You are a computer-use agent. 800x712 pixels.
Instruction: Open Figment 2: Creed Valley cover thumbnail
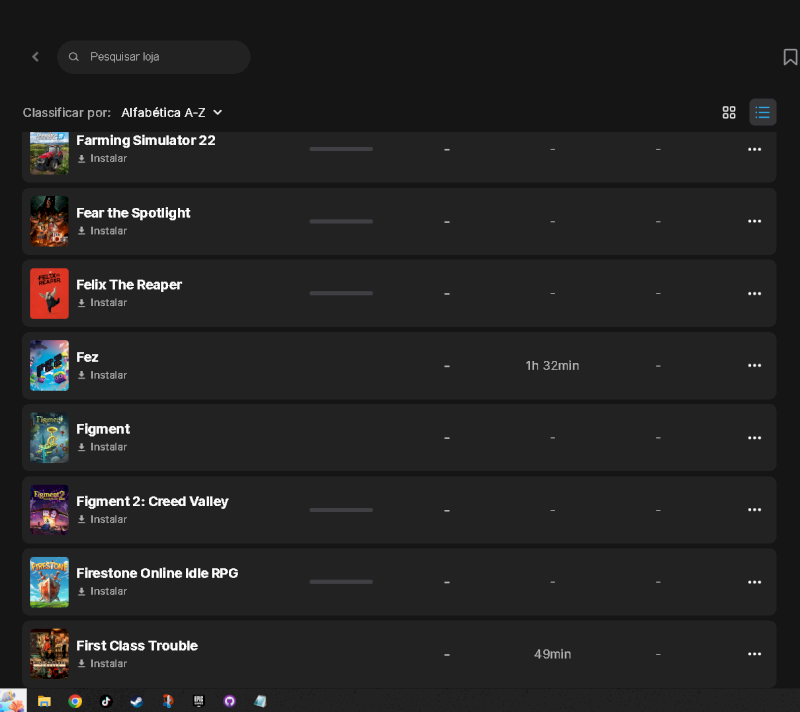[49, 510]
